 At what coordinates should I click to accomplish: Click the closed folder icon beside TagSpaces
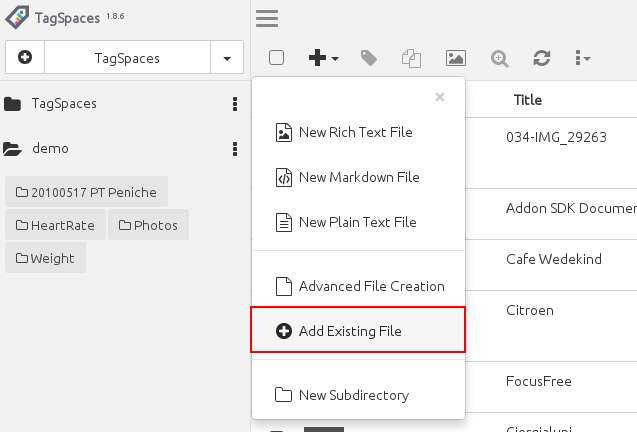[12, 104]
